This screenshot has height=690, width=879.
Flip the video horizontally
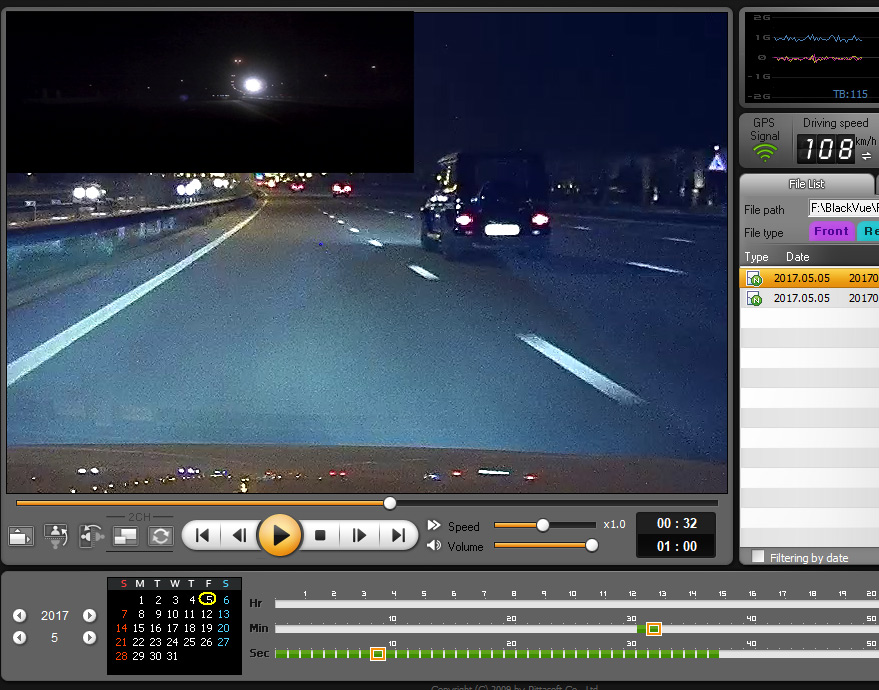[x=91, y=536]
